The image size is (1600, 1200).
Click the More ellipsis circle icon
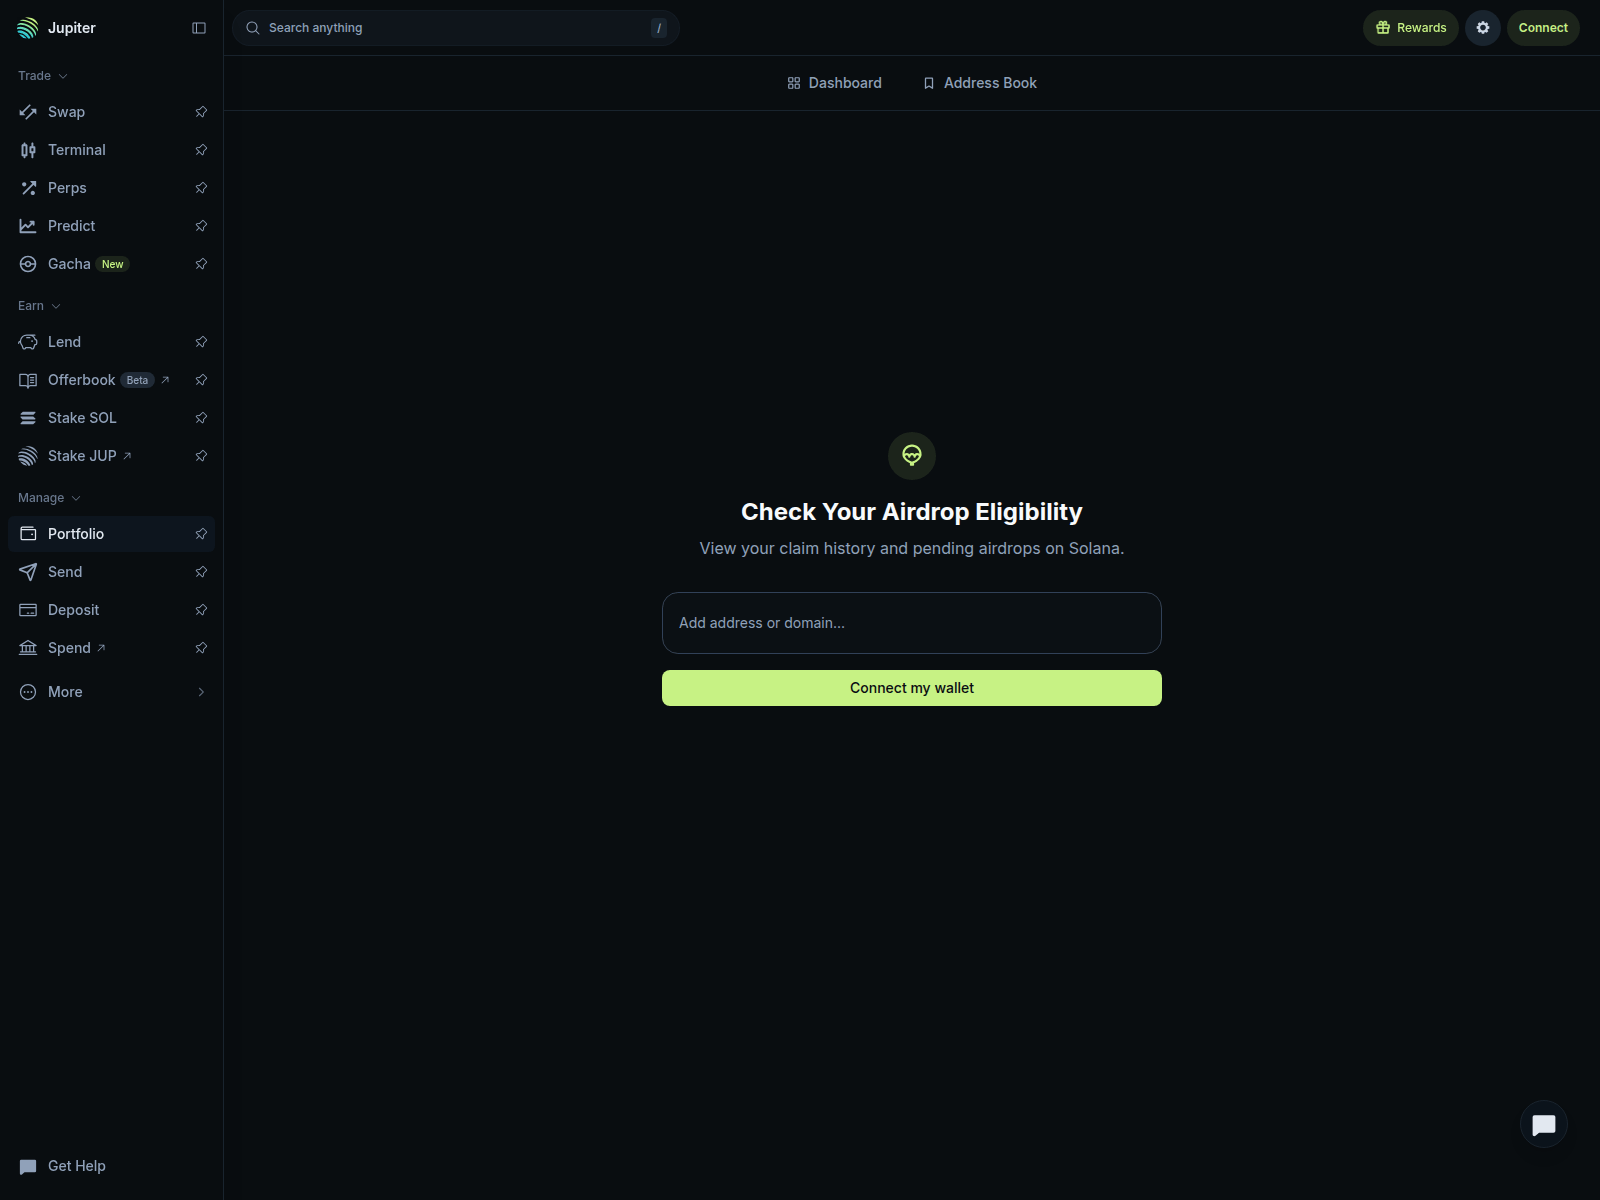tap(28, 692)
